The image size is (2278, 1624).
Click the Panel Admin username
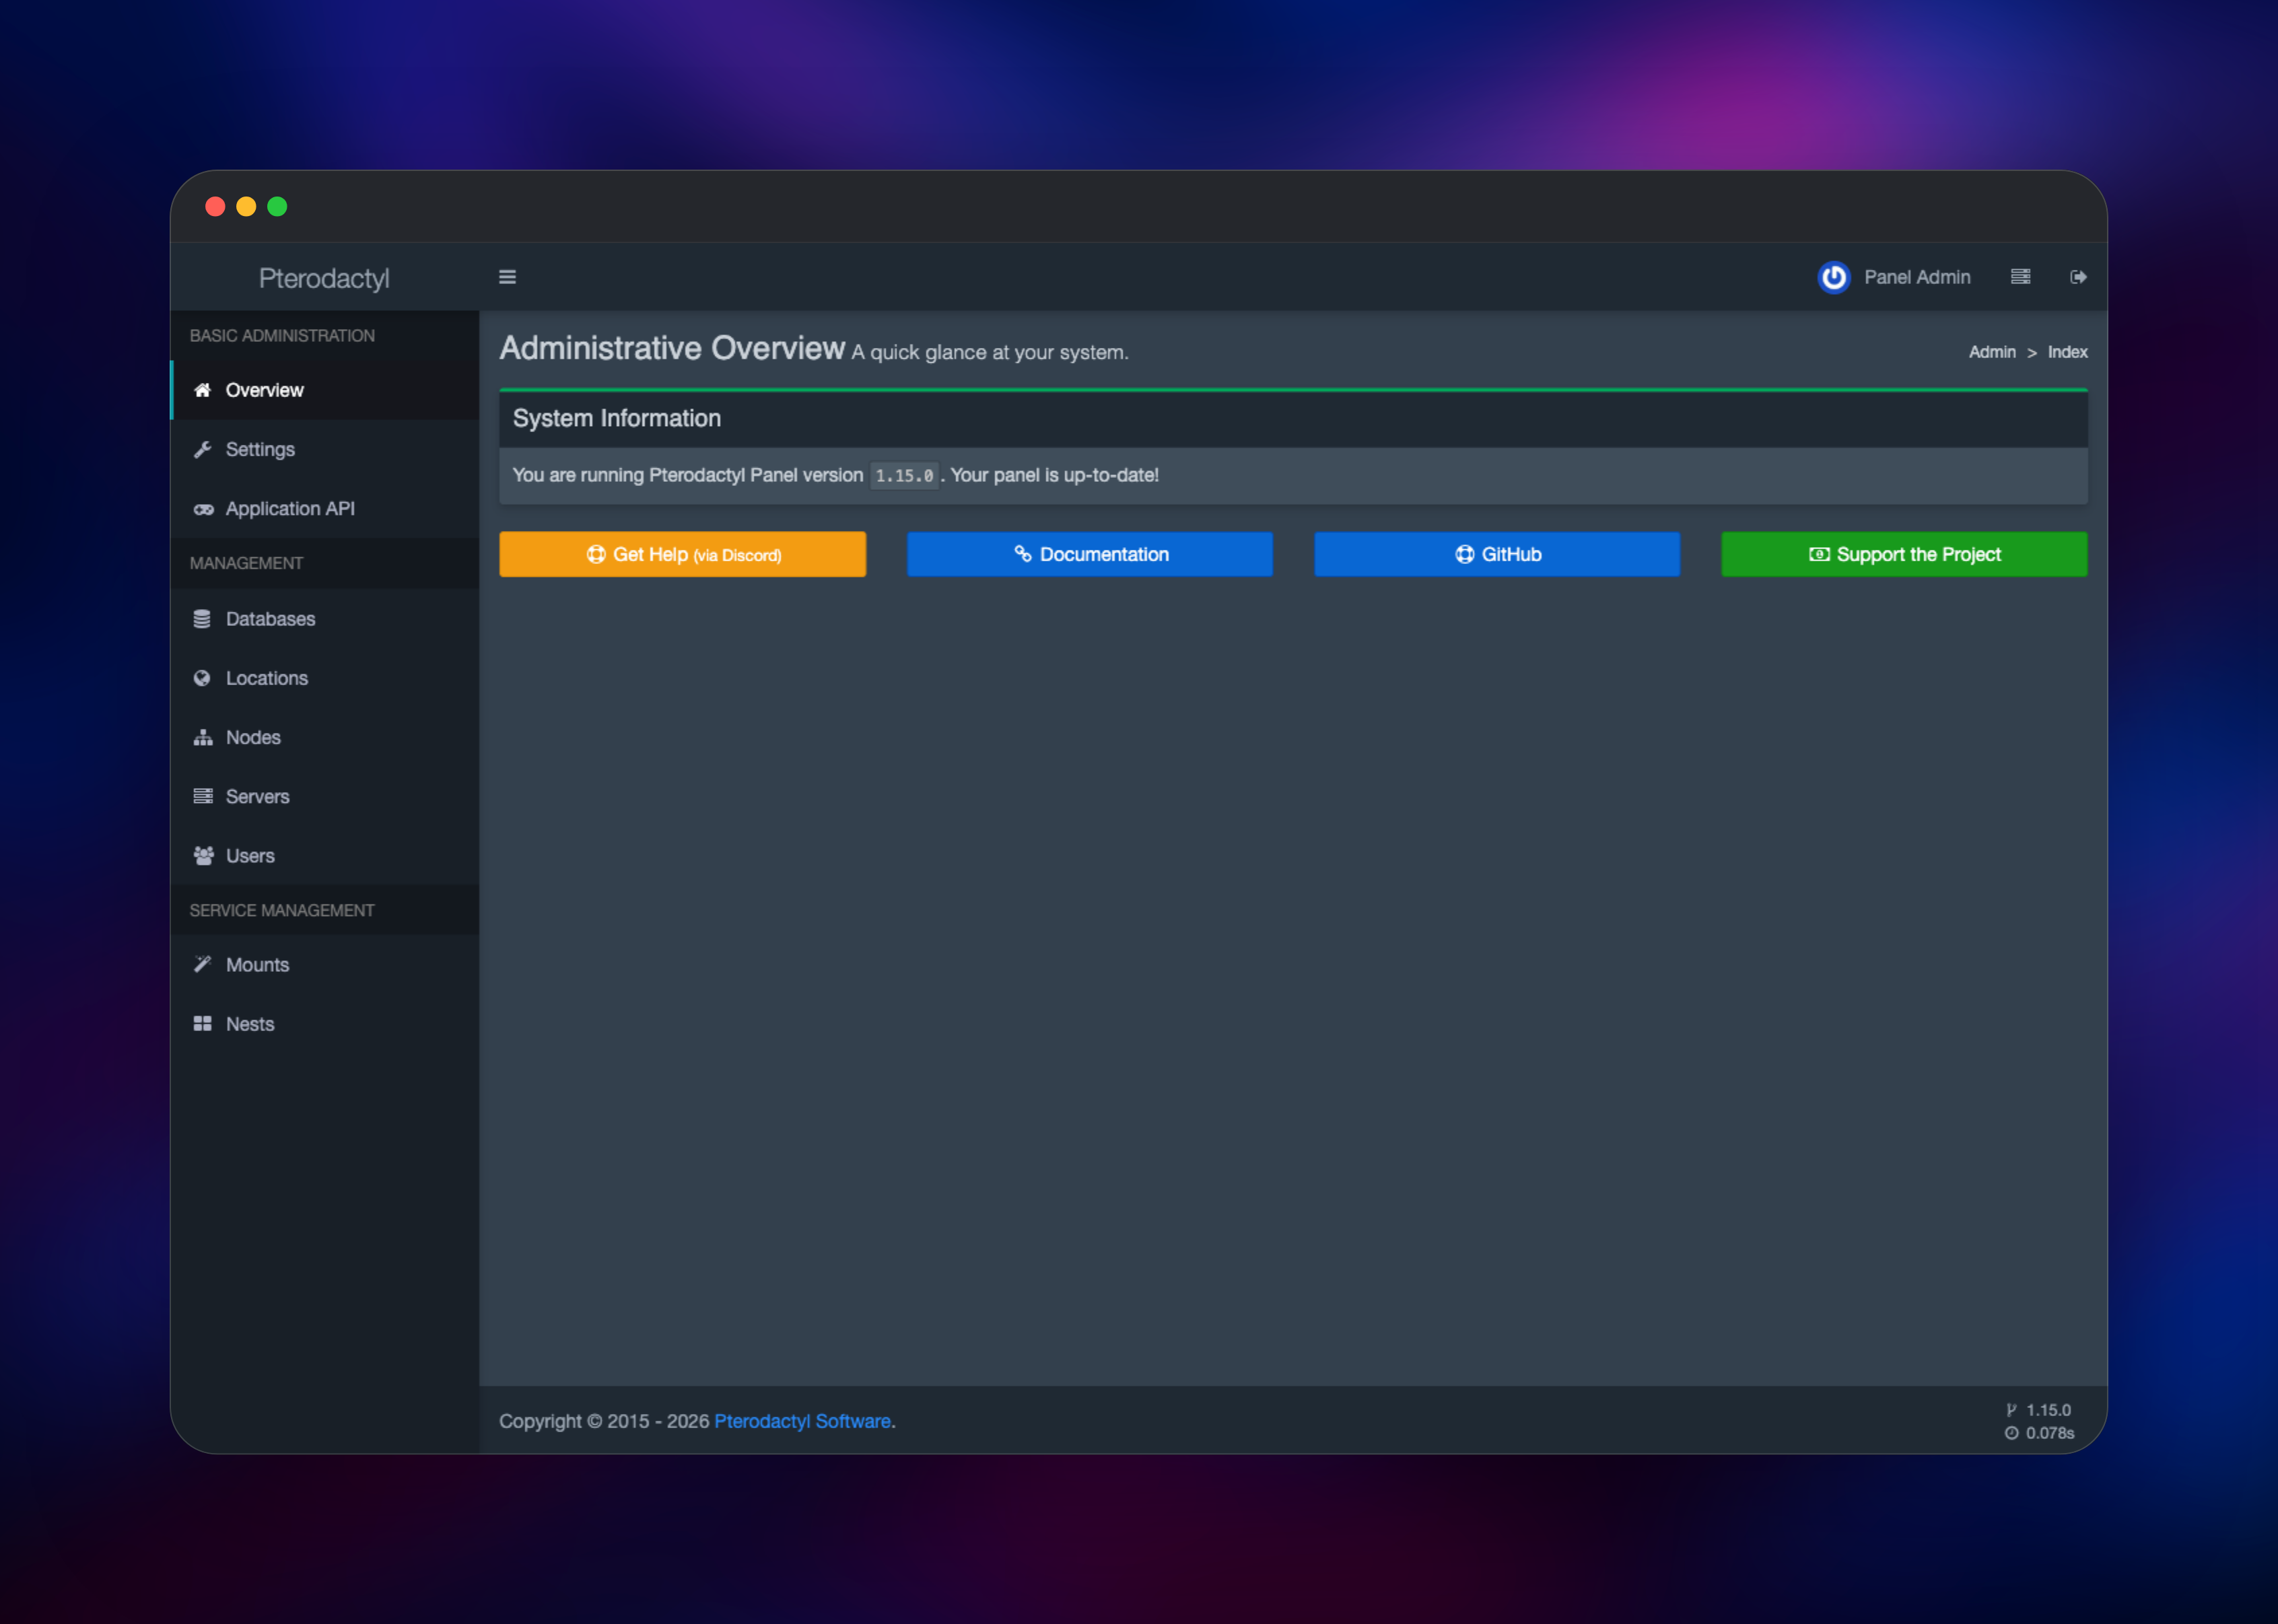click(1917, 277)
